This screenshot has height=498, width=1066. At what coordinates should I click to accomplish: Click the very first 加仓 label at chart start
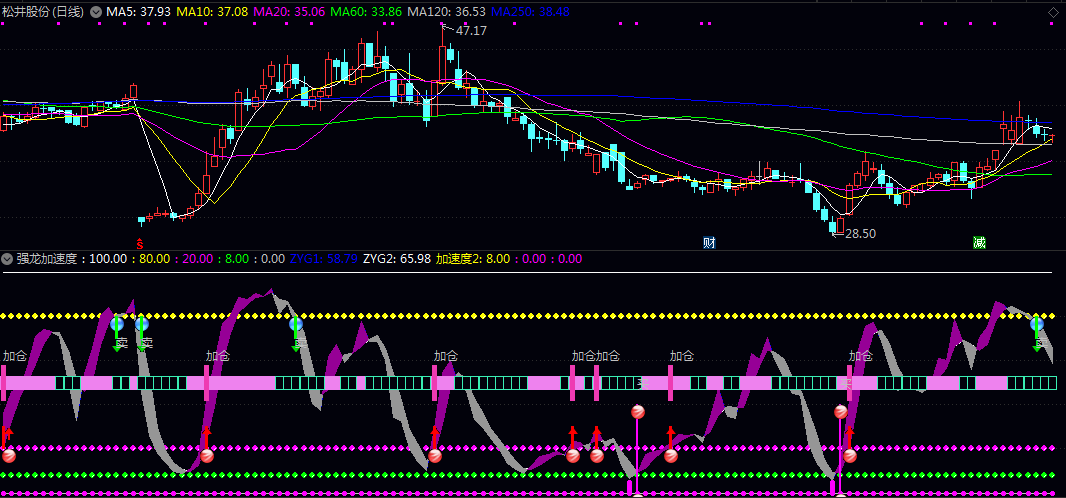[14, 355]
